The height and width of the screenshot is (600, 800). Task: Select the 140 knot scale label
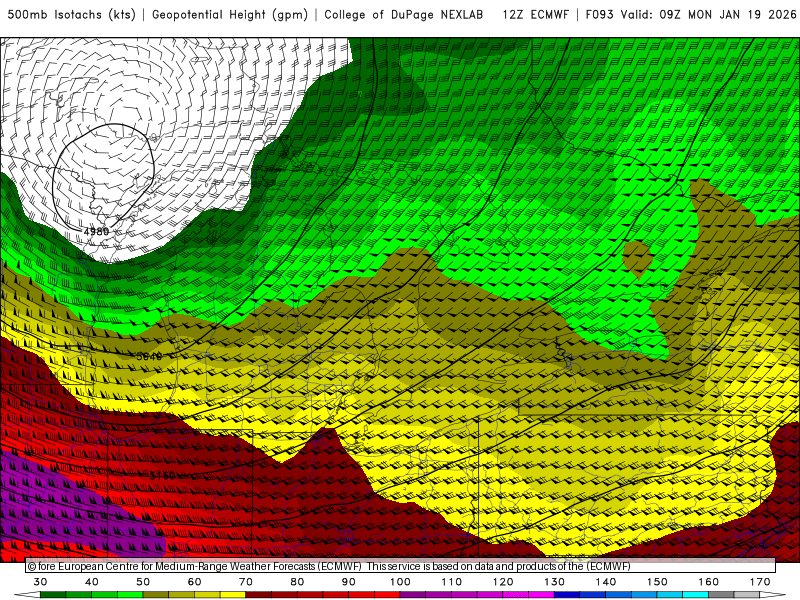(x=606, y=582)
